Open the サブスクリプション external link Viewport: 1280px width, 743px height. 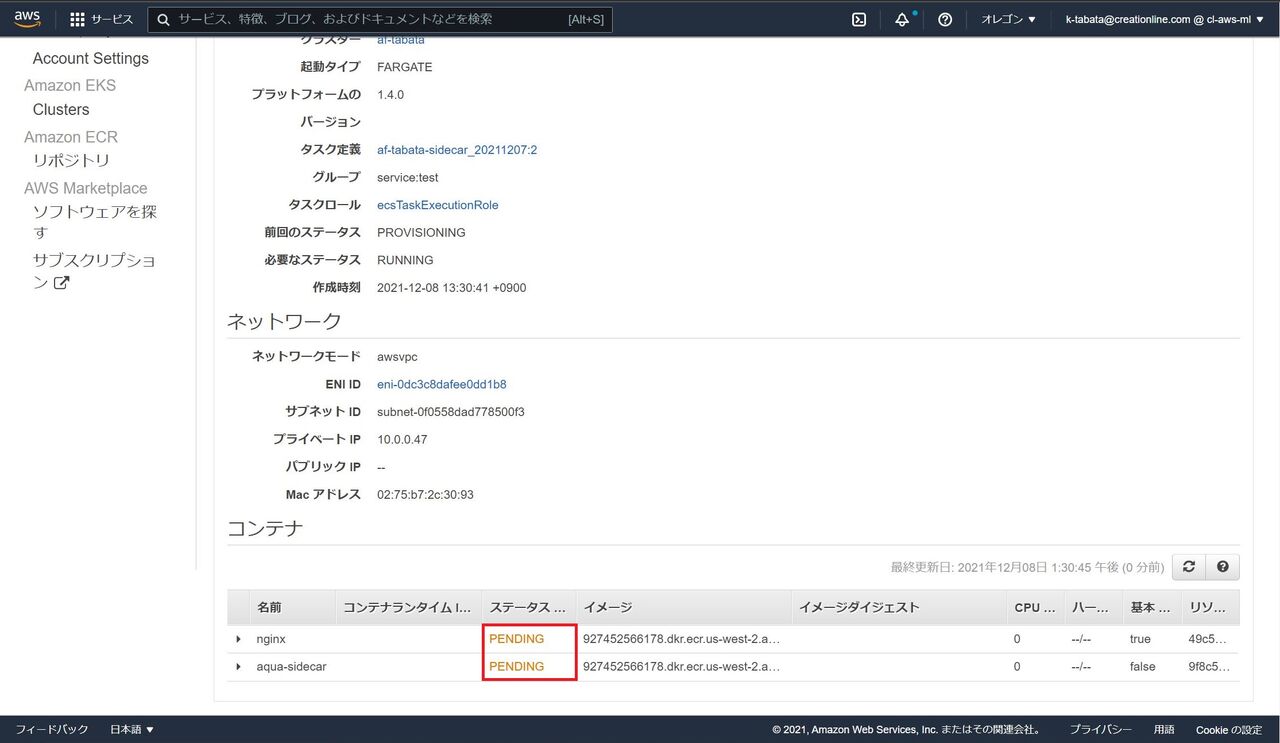pyautogui.click(x=94, y=271)
